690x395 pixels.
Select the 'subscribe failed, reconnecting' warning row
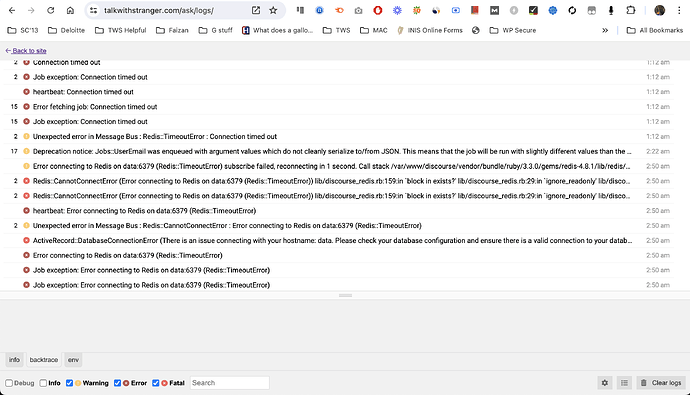pyautogui.click(x=339, y=166)
